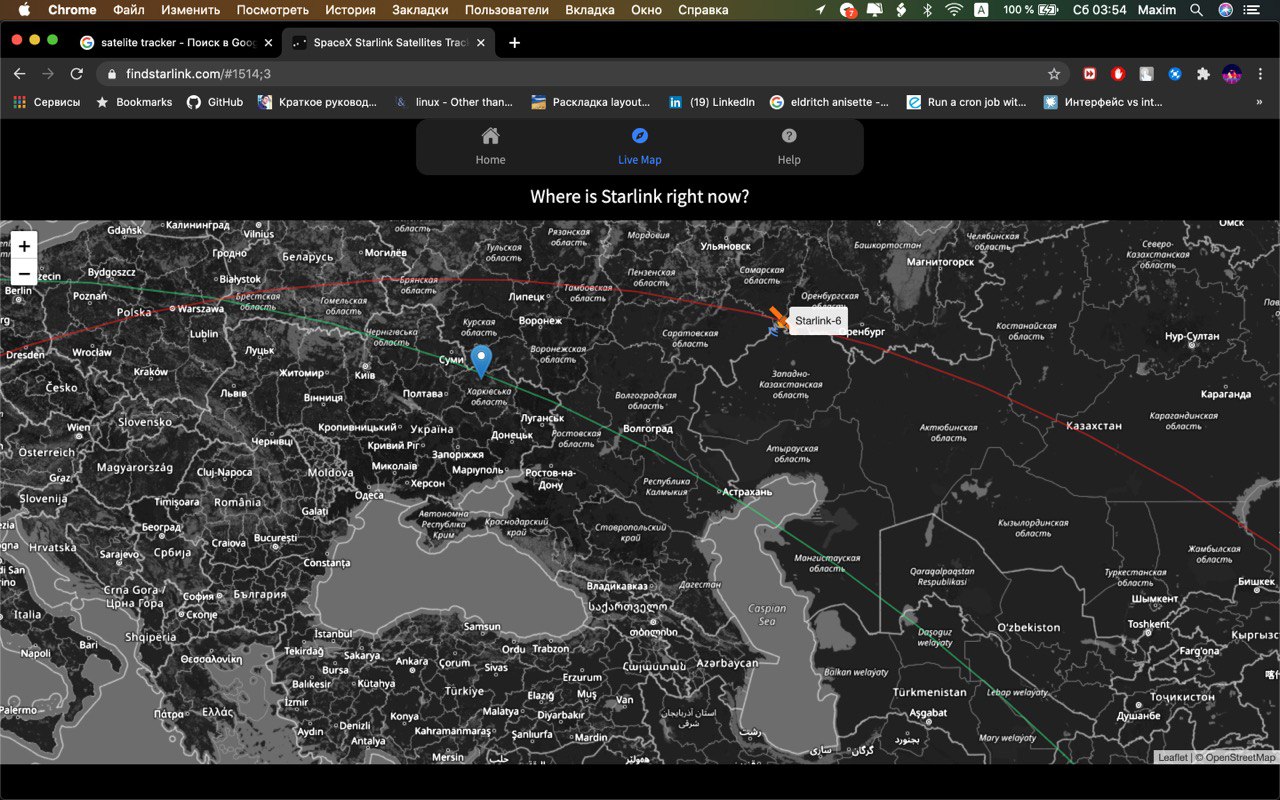Expand hidden bookmarks with double chevron

click(1259, 102)
